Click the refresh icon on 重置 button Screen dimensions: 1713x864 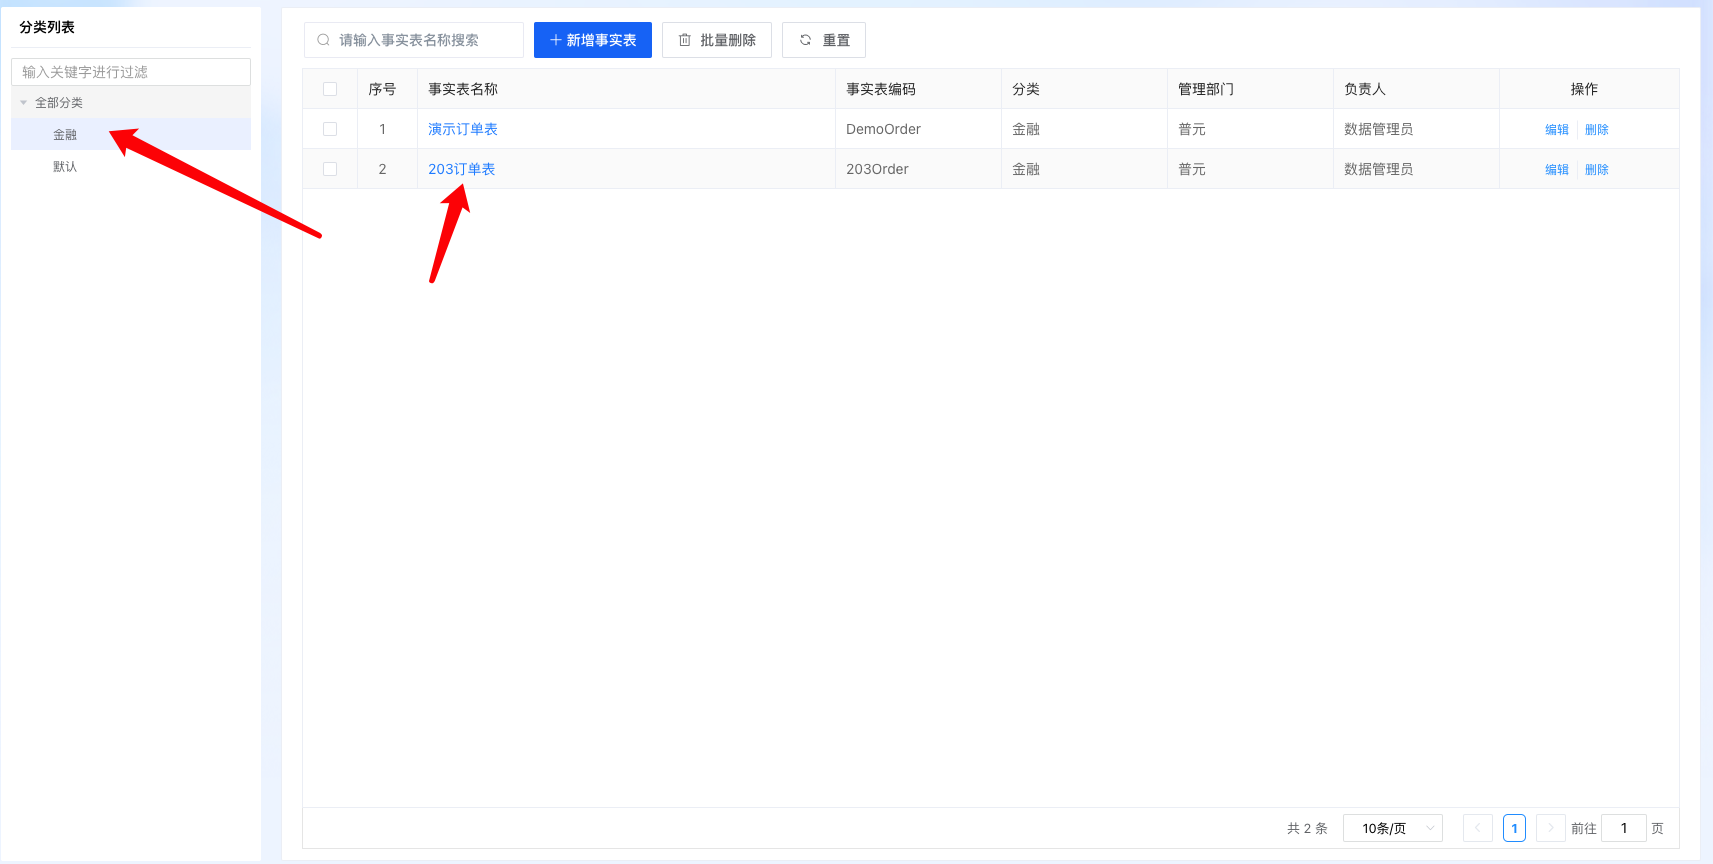click(x=805, y=40)
